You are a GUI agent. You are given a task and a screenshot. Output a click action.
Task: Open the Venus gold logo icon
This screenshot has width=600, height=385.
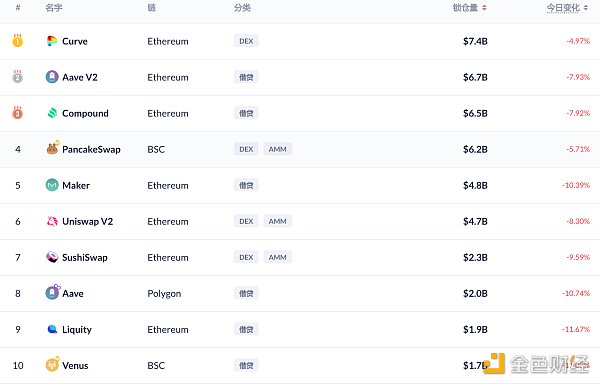(53, 364)
